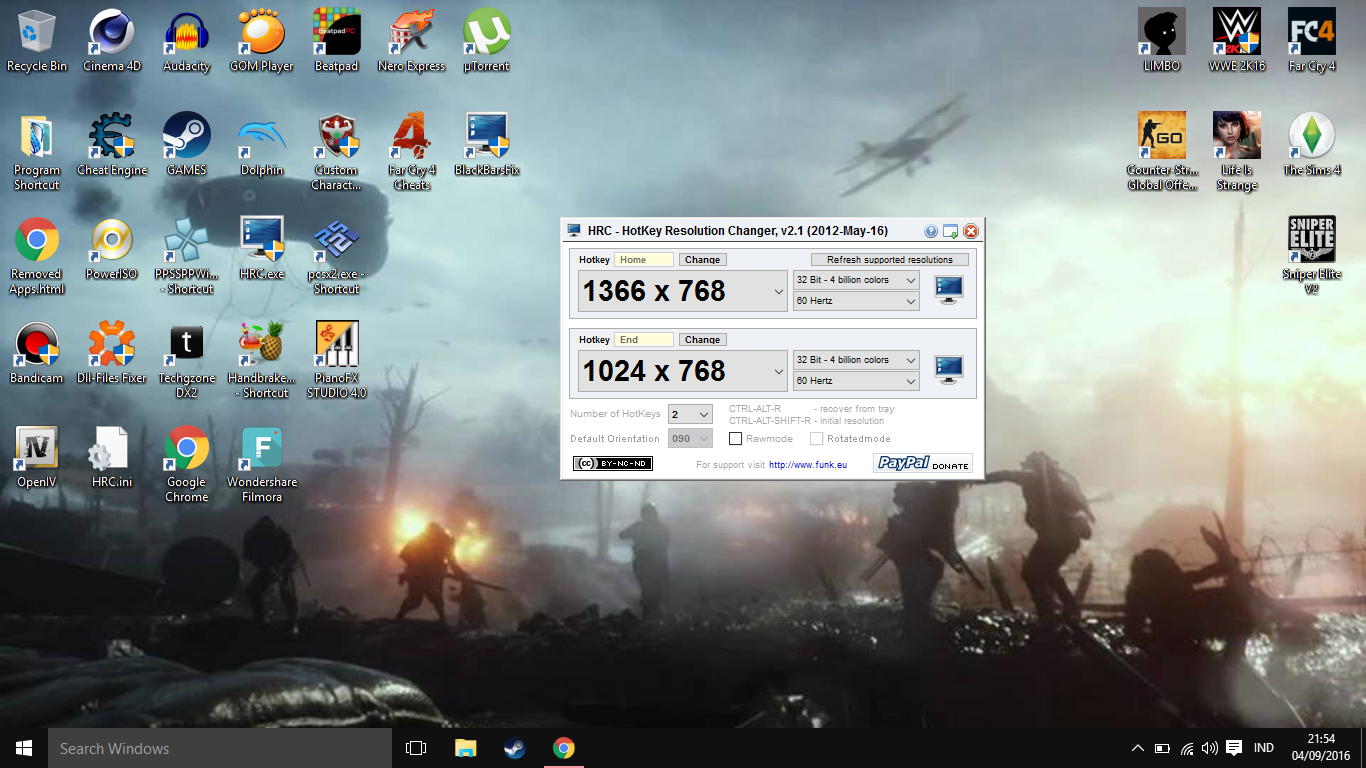Image resolution: width=1366 pixels, height=768 pixels.
Task: Select the pcsx2.exe shortcut icon
Action: pos(336,256)
